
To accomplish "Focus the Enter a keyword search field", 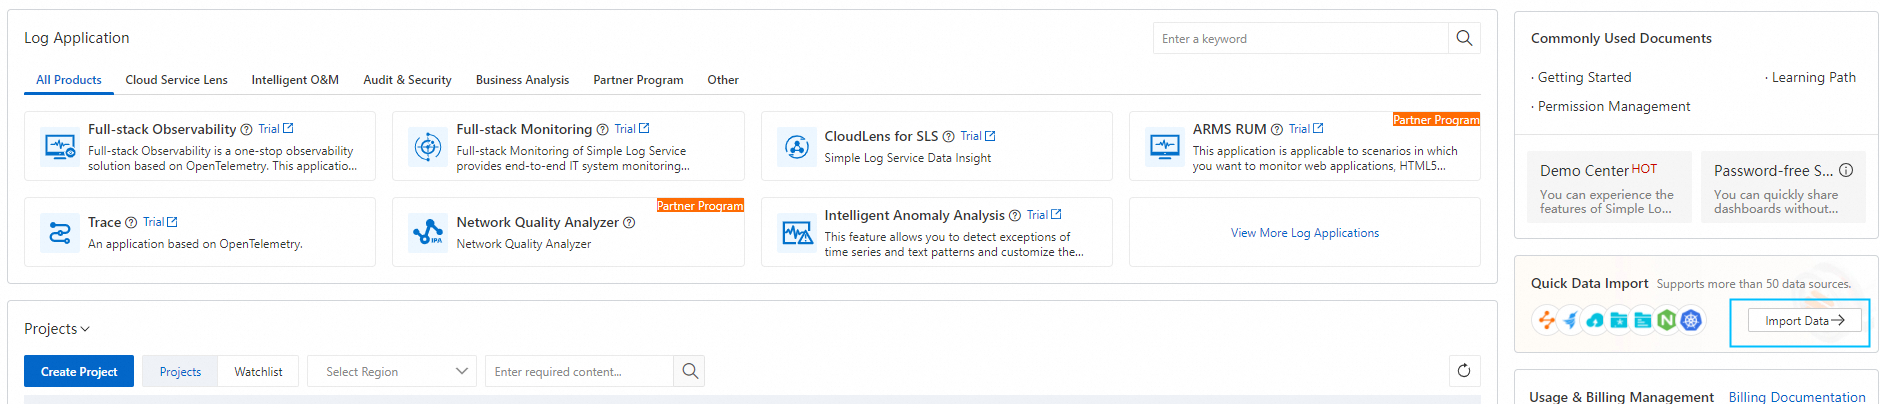I will click(x=1300, y=39).
